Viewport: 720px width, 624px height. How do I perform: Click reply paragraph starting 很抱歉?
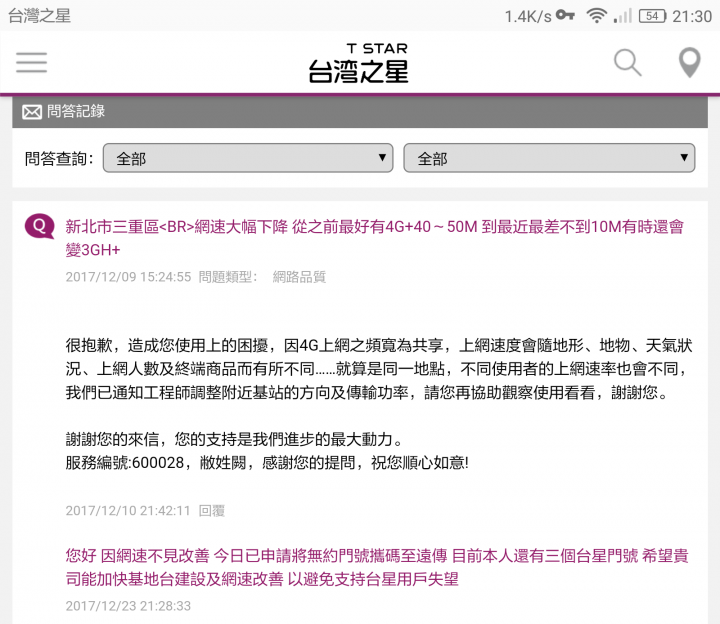[x=379, y=369]
